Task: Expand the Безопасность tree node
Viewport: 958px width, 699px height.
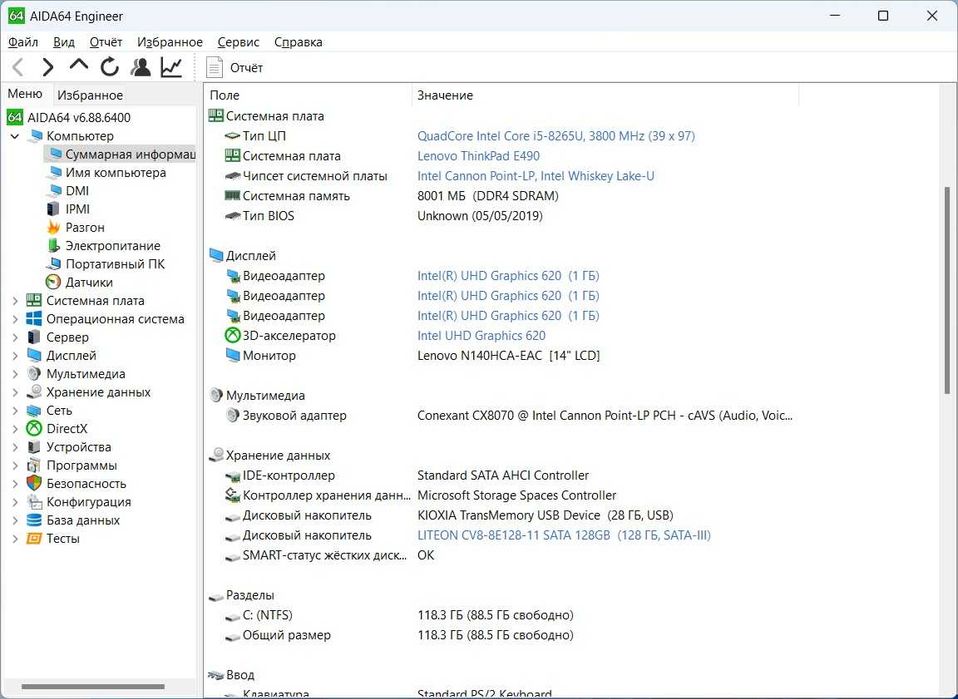Action: point(15,483)
